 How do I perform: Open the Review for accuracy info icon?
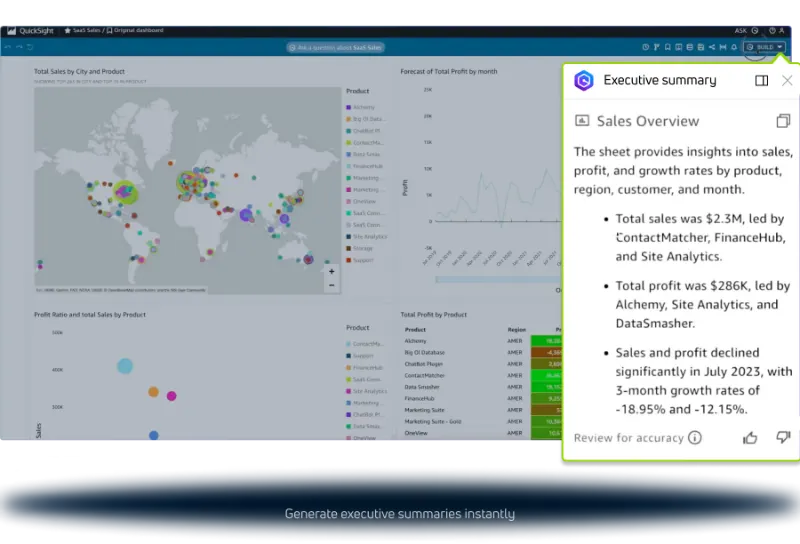(x=695, y=437)
